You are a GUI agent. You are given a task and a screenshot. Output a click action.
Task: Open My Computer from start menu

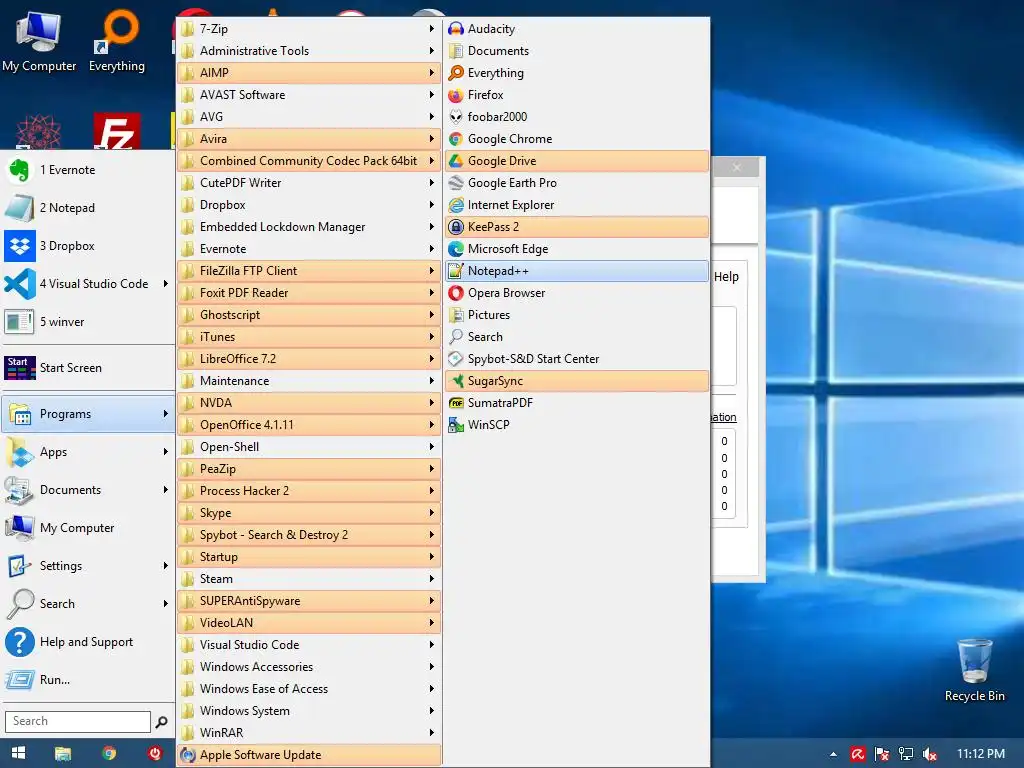tap(88, 528)
